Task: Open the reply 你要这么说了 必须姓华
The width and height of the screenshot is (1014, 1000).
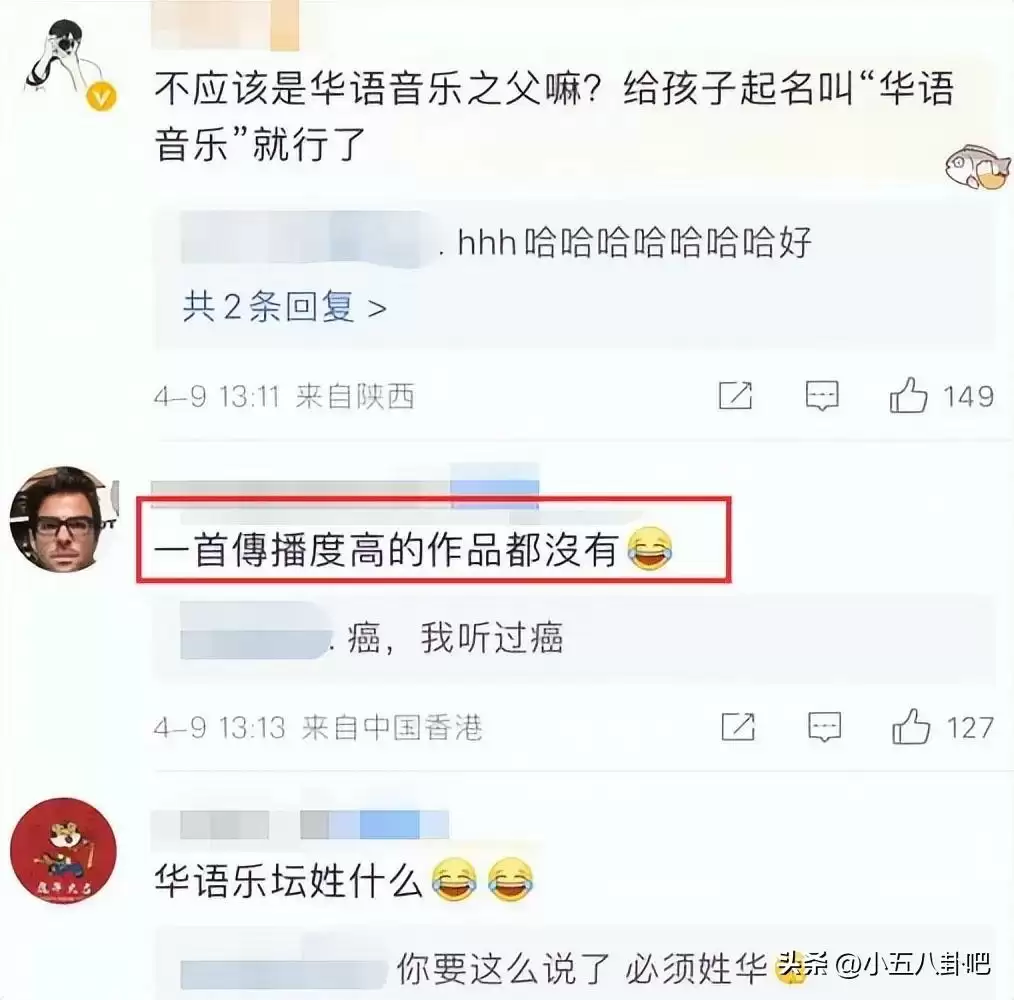Action: 582,968
